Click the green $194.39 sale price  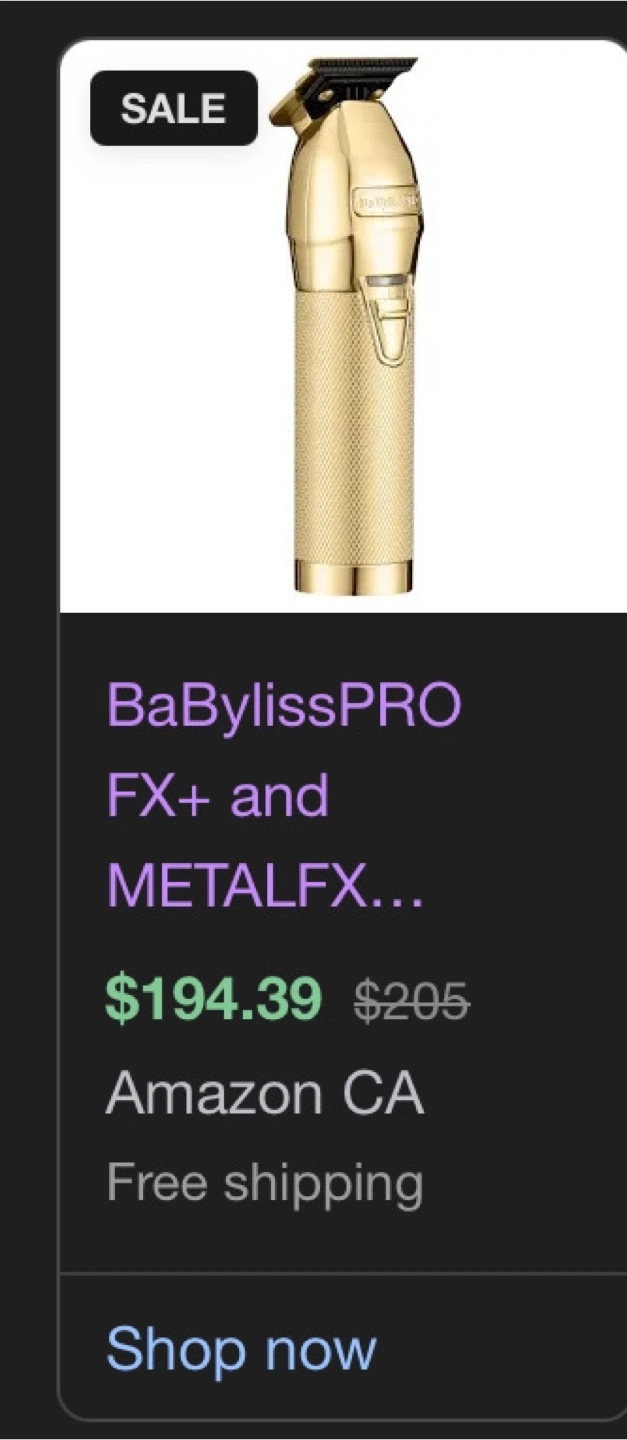[x=214, y=998]
